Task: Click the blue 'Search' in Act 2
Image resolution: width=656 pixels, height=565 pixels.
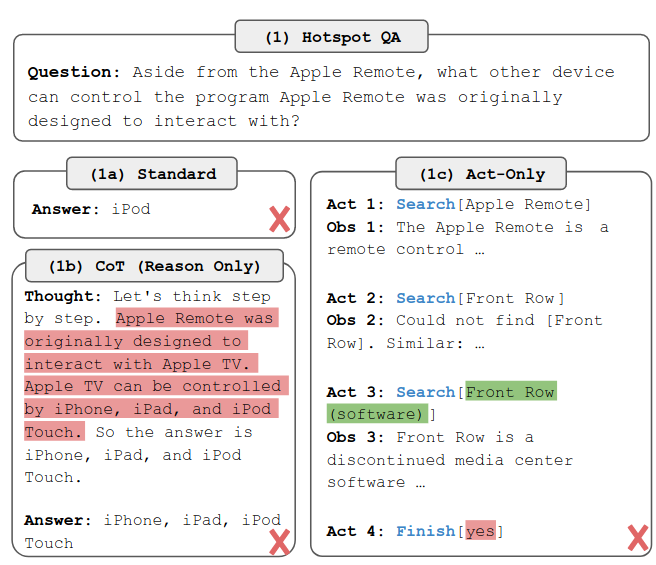Action: 425,298
